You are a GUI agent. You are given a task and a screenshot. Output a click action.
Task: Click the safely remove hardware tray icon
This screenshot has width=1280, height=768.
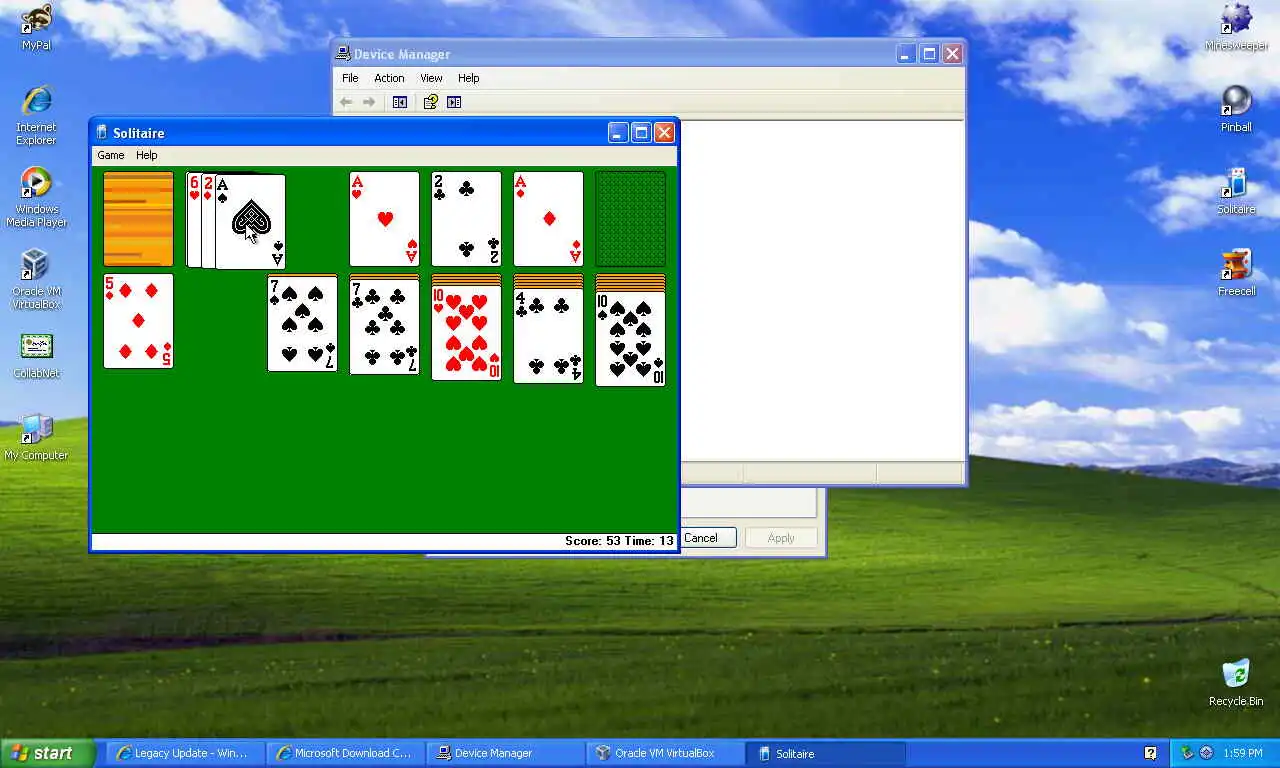pos(1187,753)
